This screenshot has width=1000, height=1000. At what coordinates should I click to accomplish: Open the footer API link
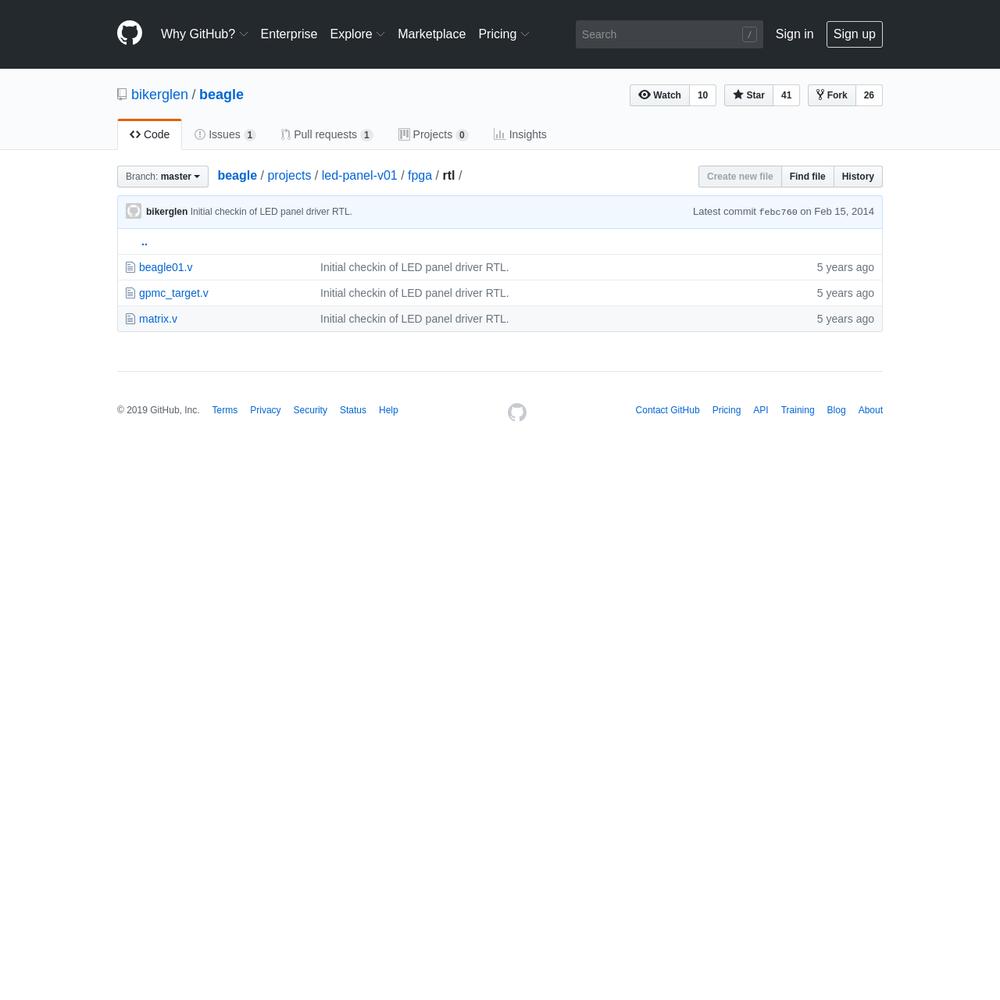point(761,410)
